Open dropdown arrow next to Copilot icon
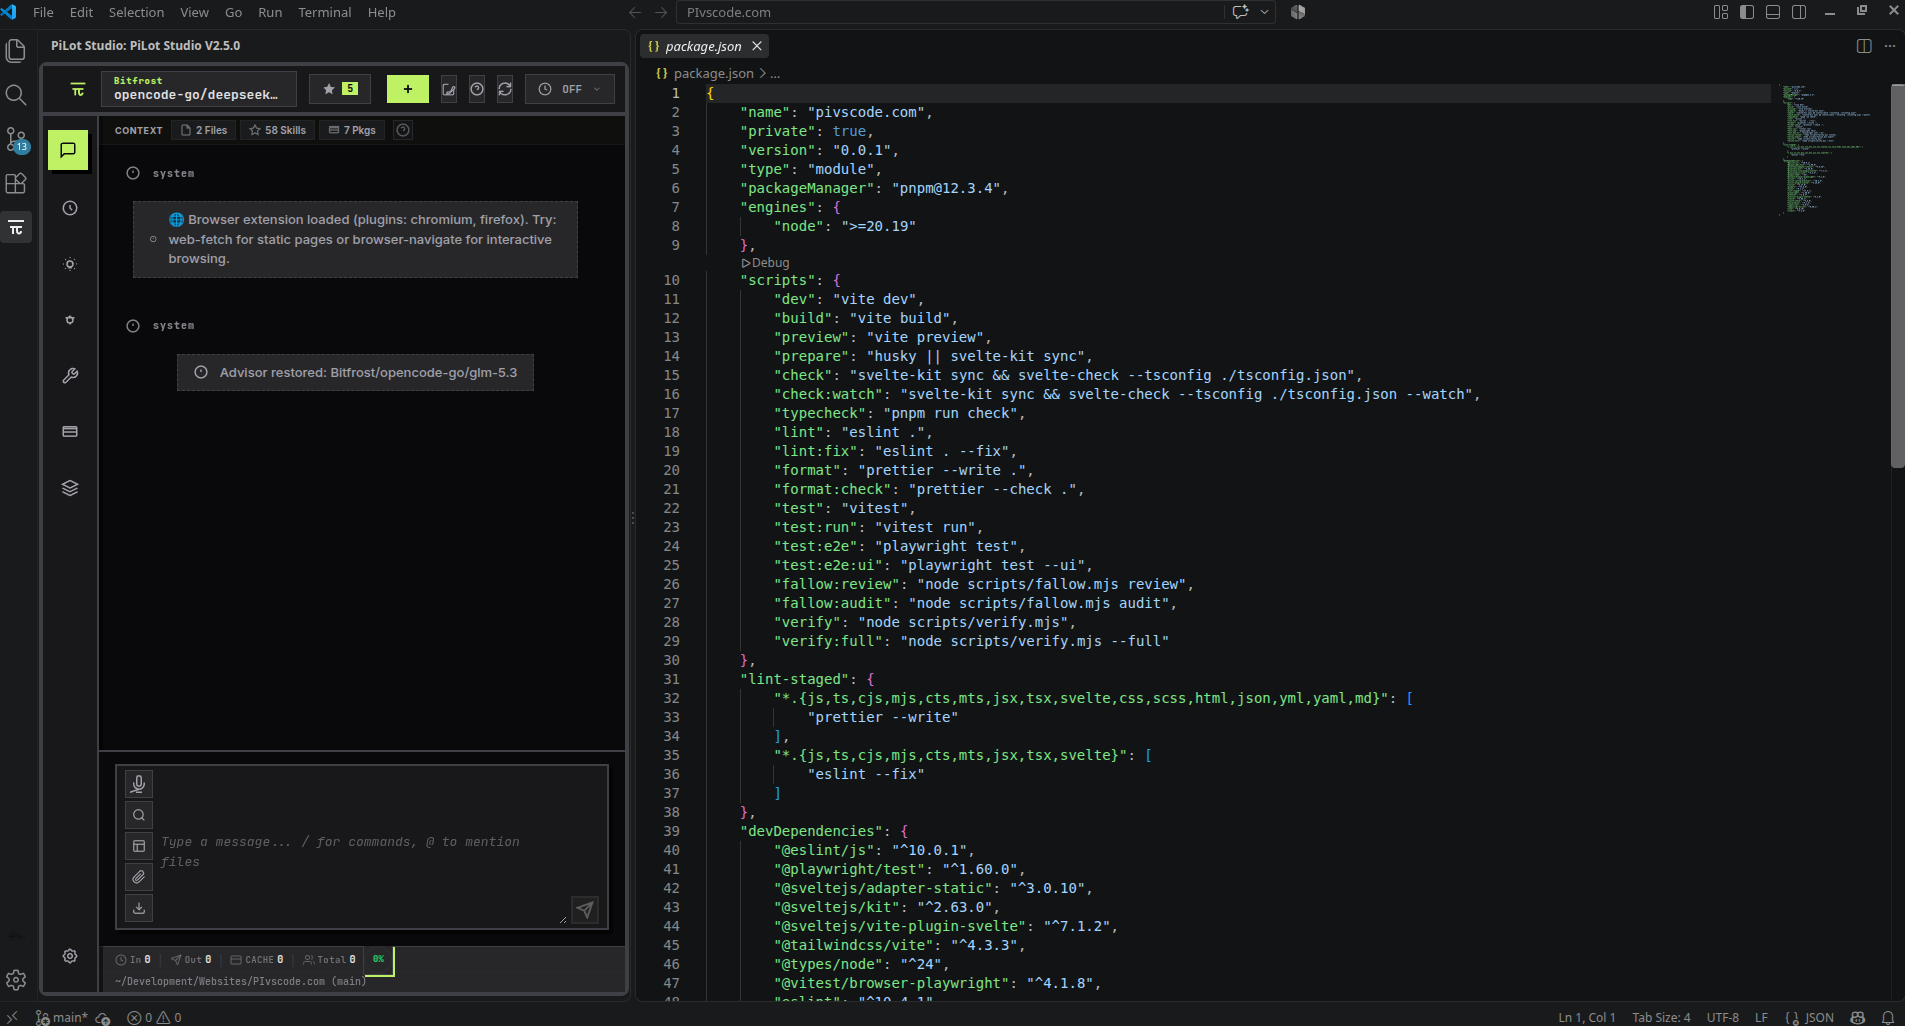The width and height of the screenshot is (1905, 1026). pyautogui.click(x=1265, y=12)
